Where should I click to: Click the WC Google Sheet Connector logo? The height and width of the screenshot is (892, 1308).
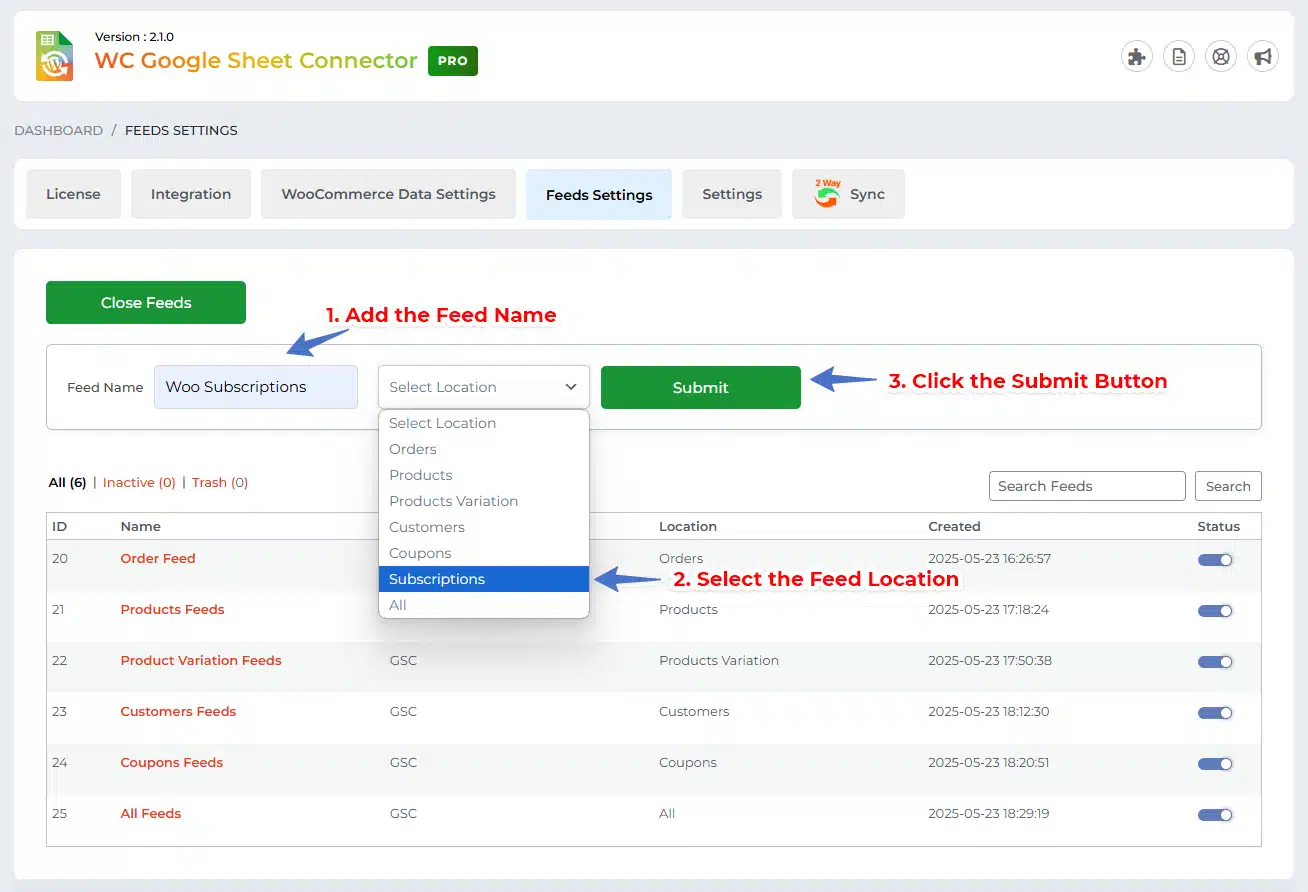[x=55, y=56]
